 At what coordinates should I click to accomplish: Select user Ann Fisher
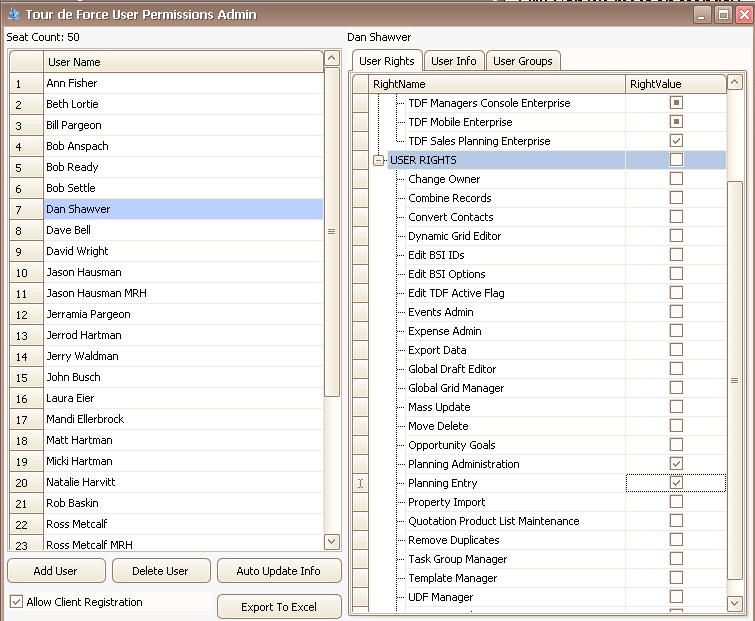pos(183,83)
